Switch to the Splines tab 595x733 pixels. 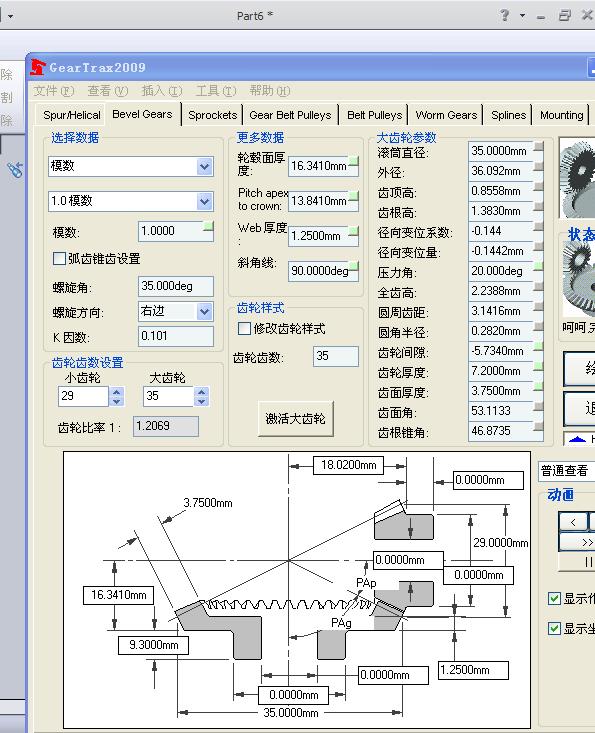pos(509,115)
